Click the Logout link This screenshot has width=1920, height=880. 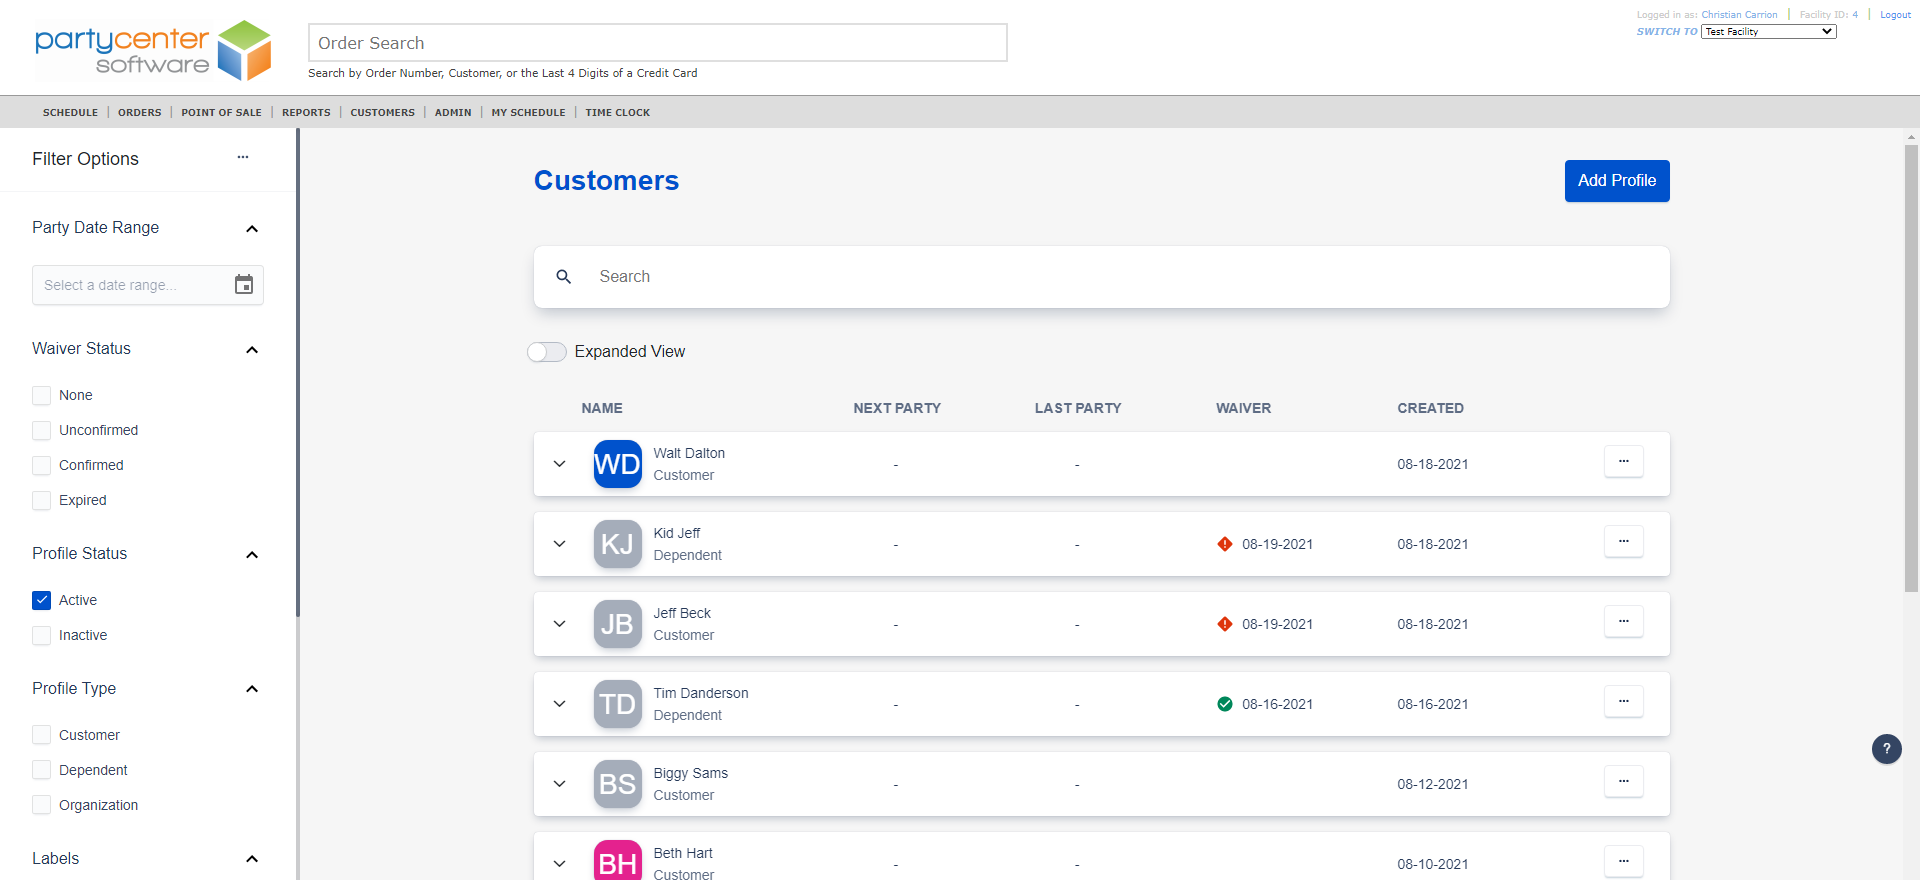coord(1895,15)
